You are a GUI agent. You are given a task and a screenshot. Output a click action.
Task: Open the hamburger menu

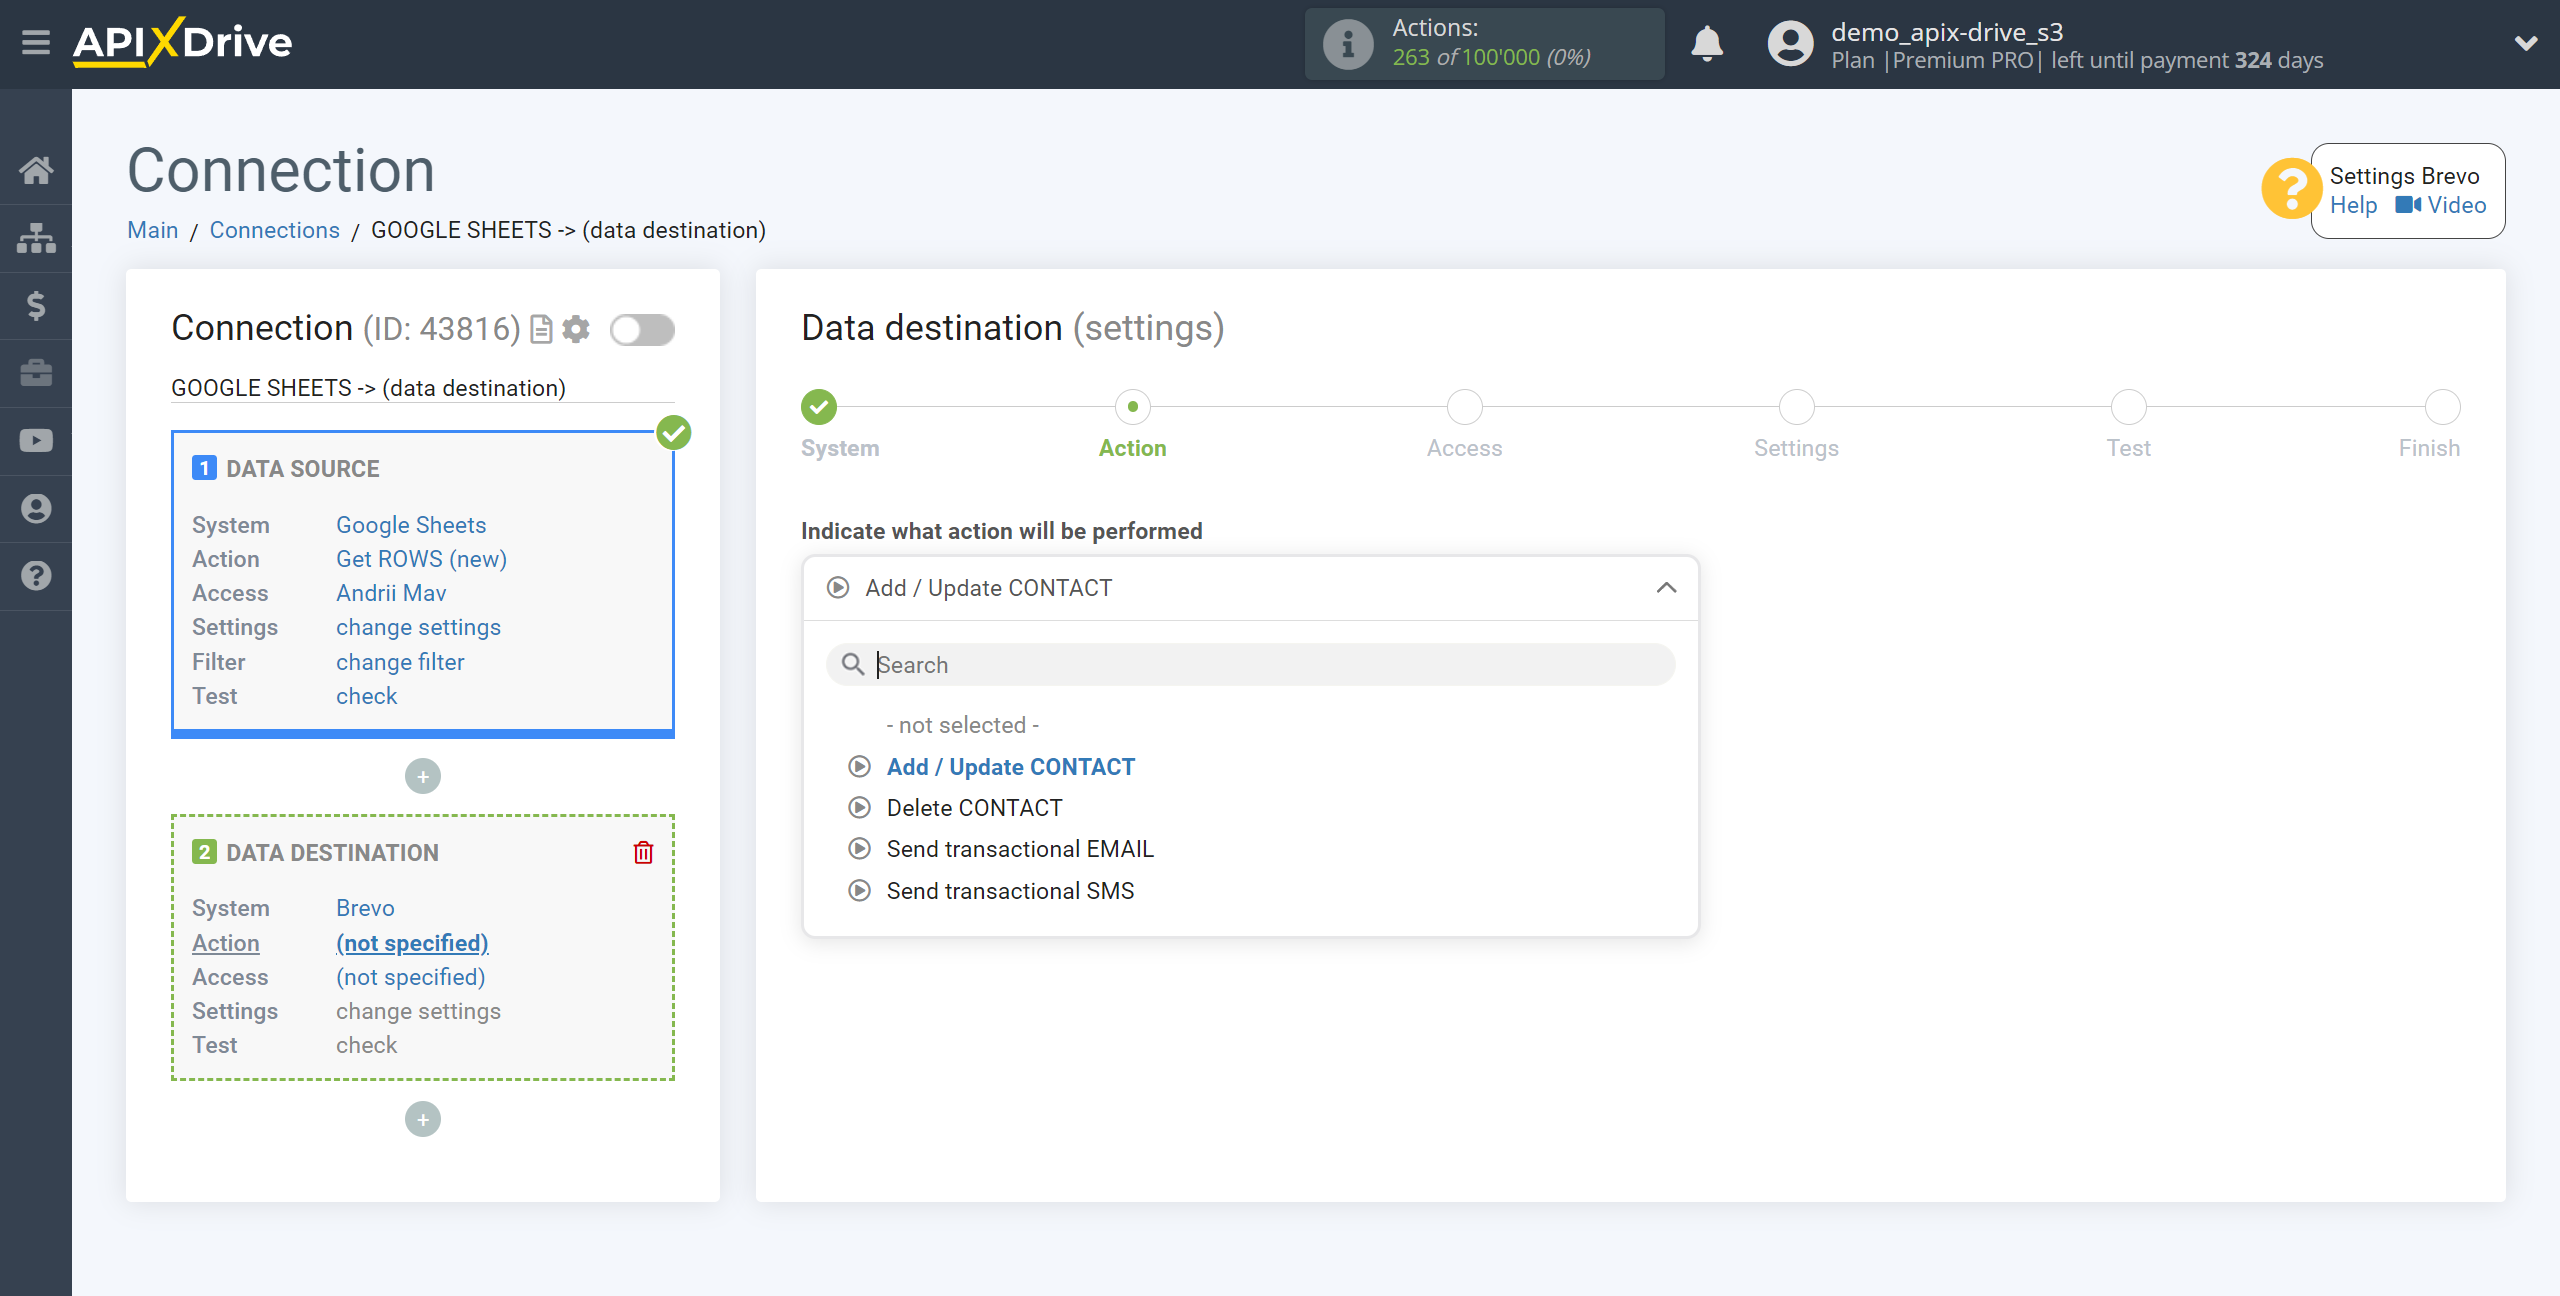click(x=36, y=43)
